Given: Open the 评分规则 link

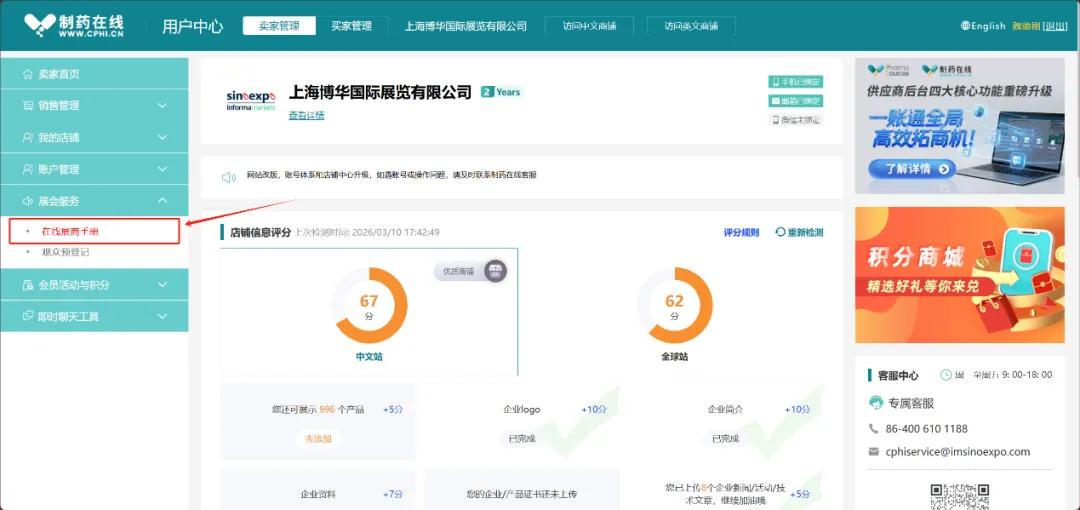Looking at the screenshot, I should point(741,232).
